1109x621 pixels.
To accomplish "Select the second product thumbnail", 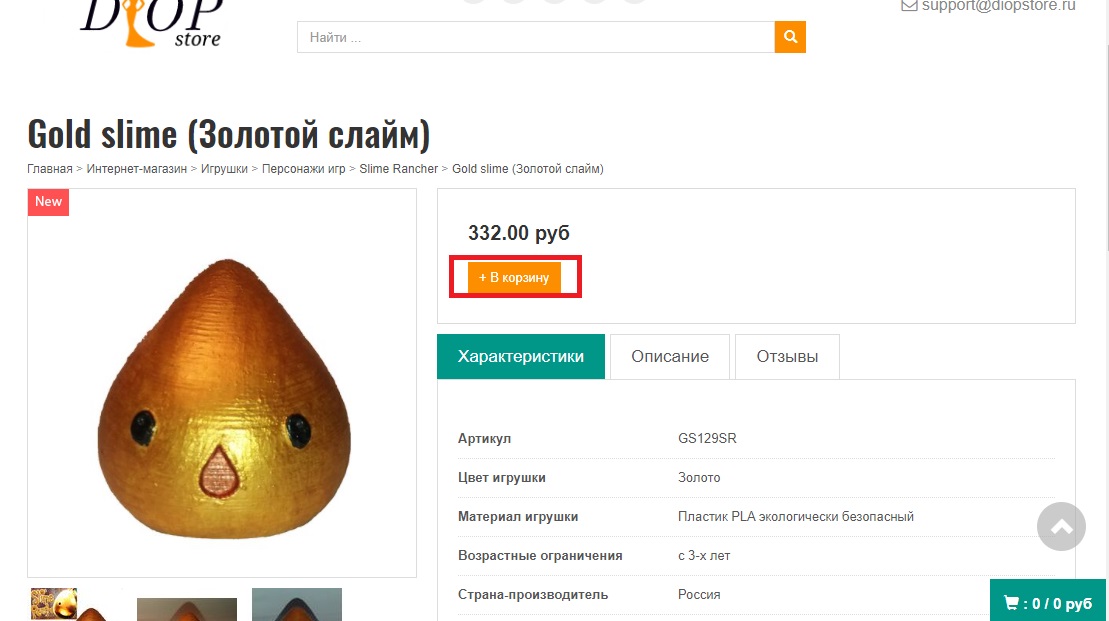I will [x=187, y=609].
